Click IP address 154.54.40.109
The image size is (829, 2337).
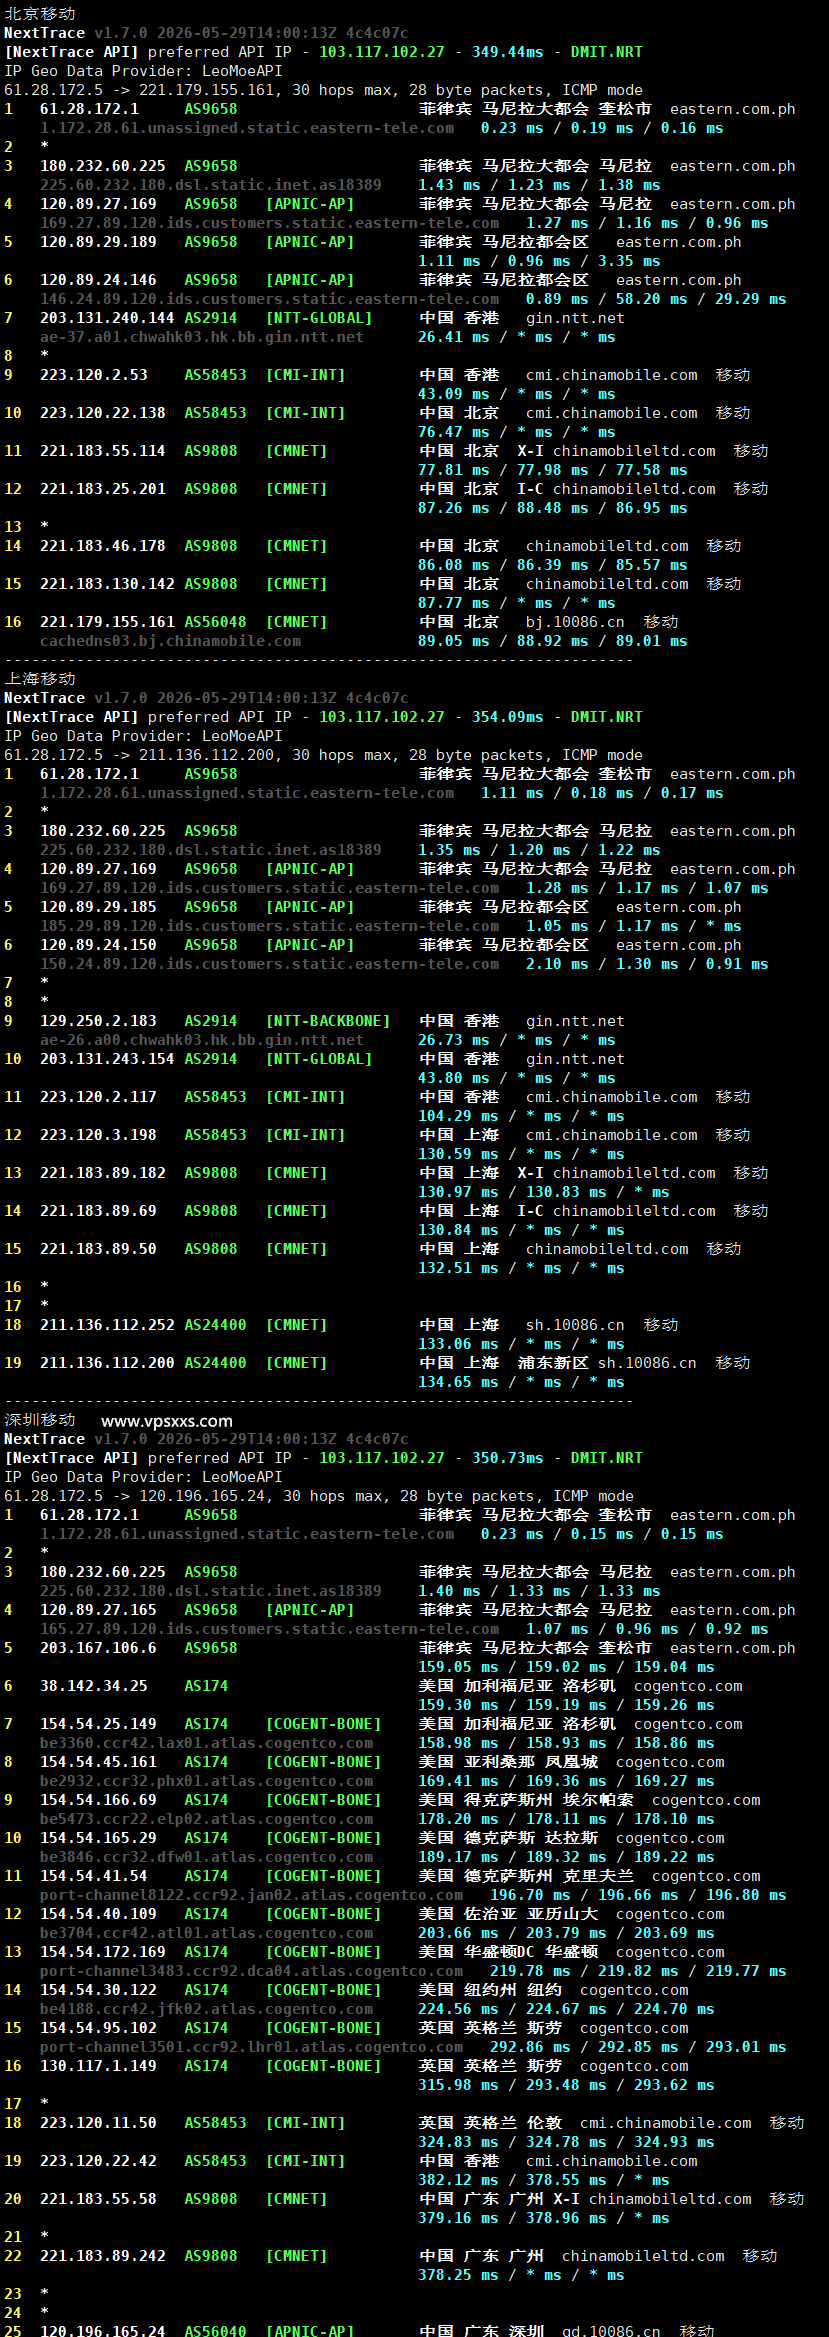click(x=98, y=1914)
